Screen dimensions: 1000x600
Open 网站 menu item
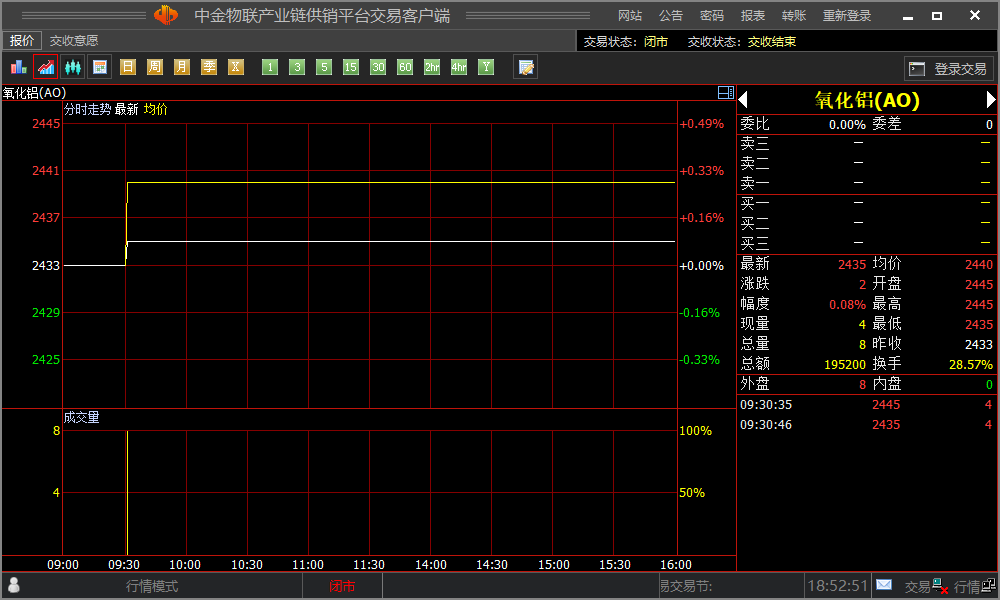click(630, 16)
